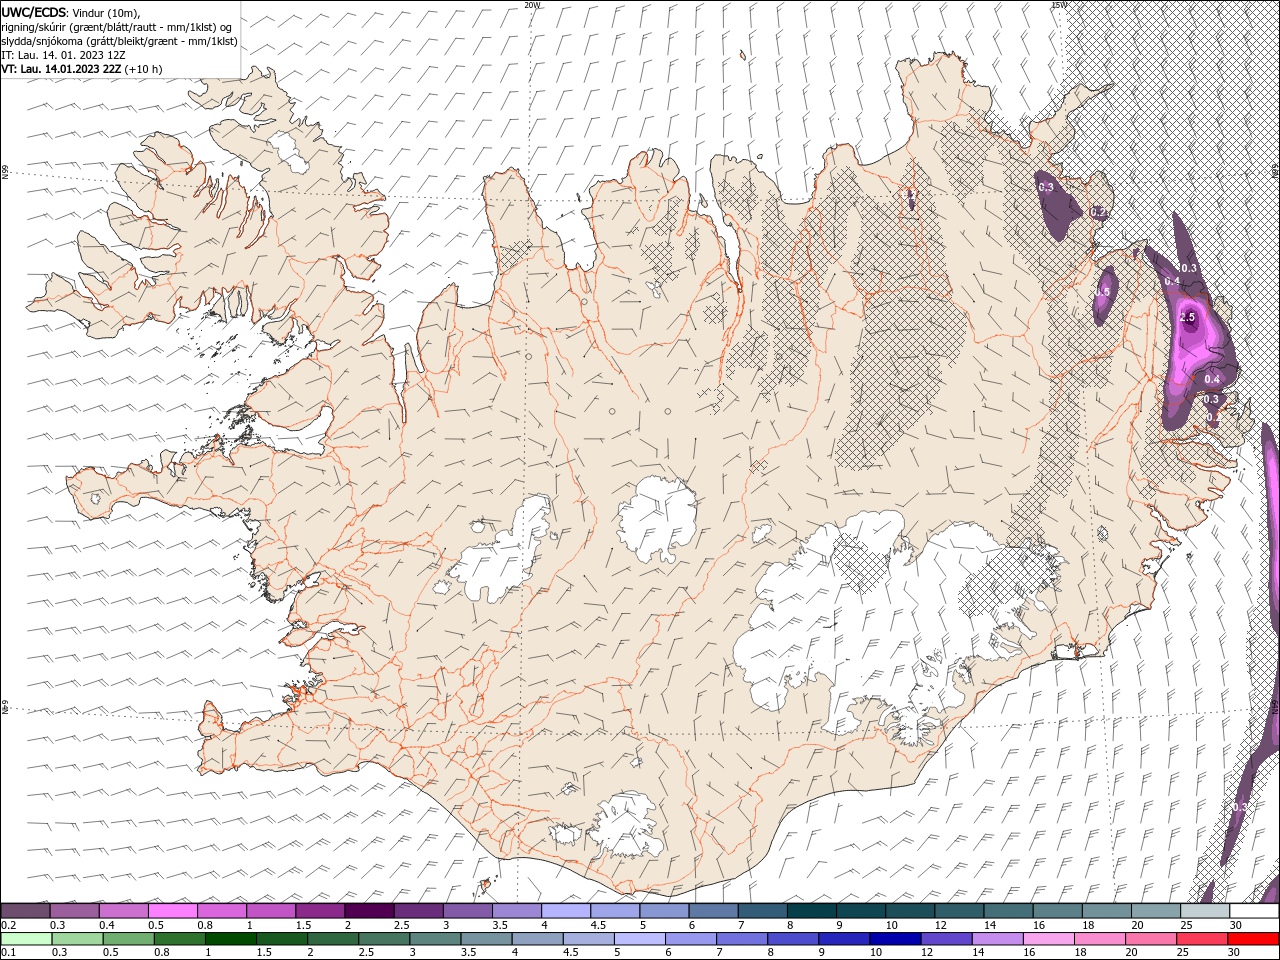The height and width of the screenshot is (960, 1280).
Task: Click the magenta 1.5 swatch, upper legend row
Action: [x=320, y=910]
